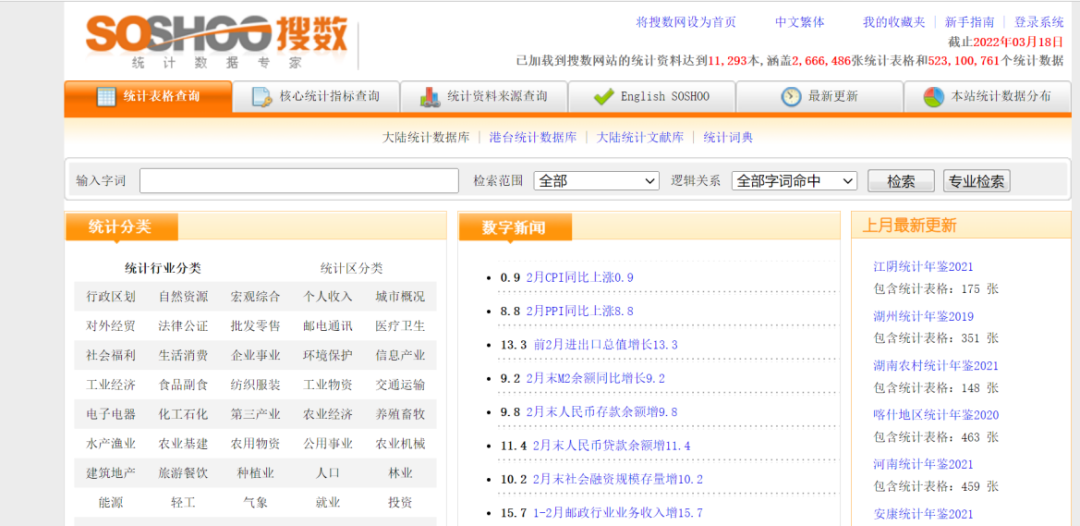The height and width of the screenshot is (526, 1080).
Task: Open news 2月CPI同比上涨0.9
Action: click(579, 277)
